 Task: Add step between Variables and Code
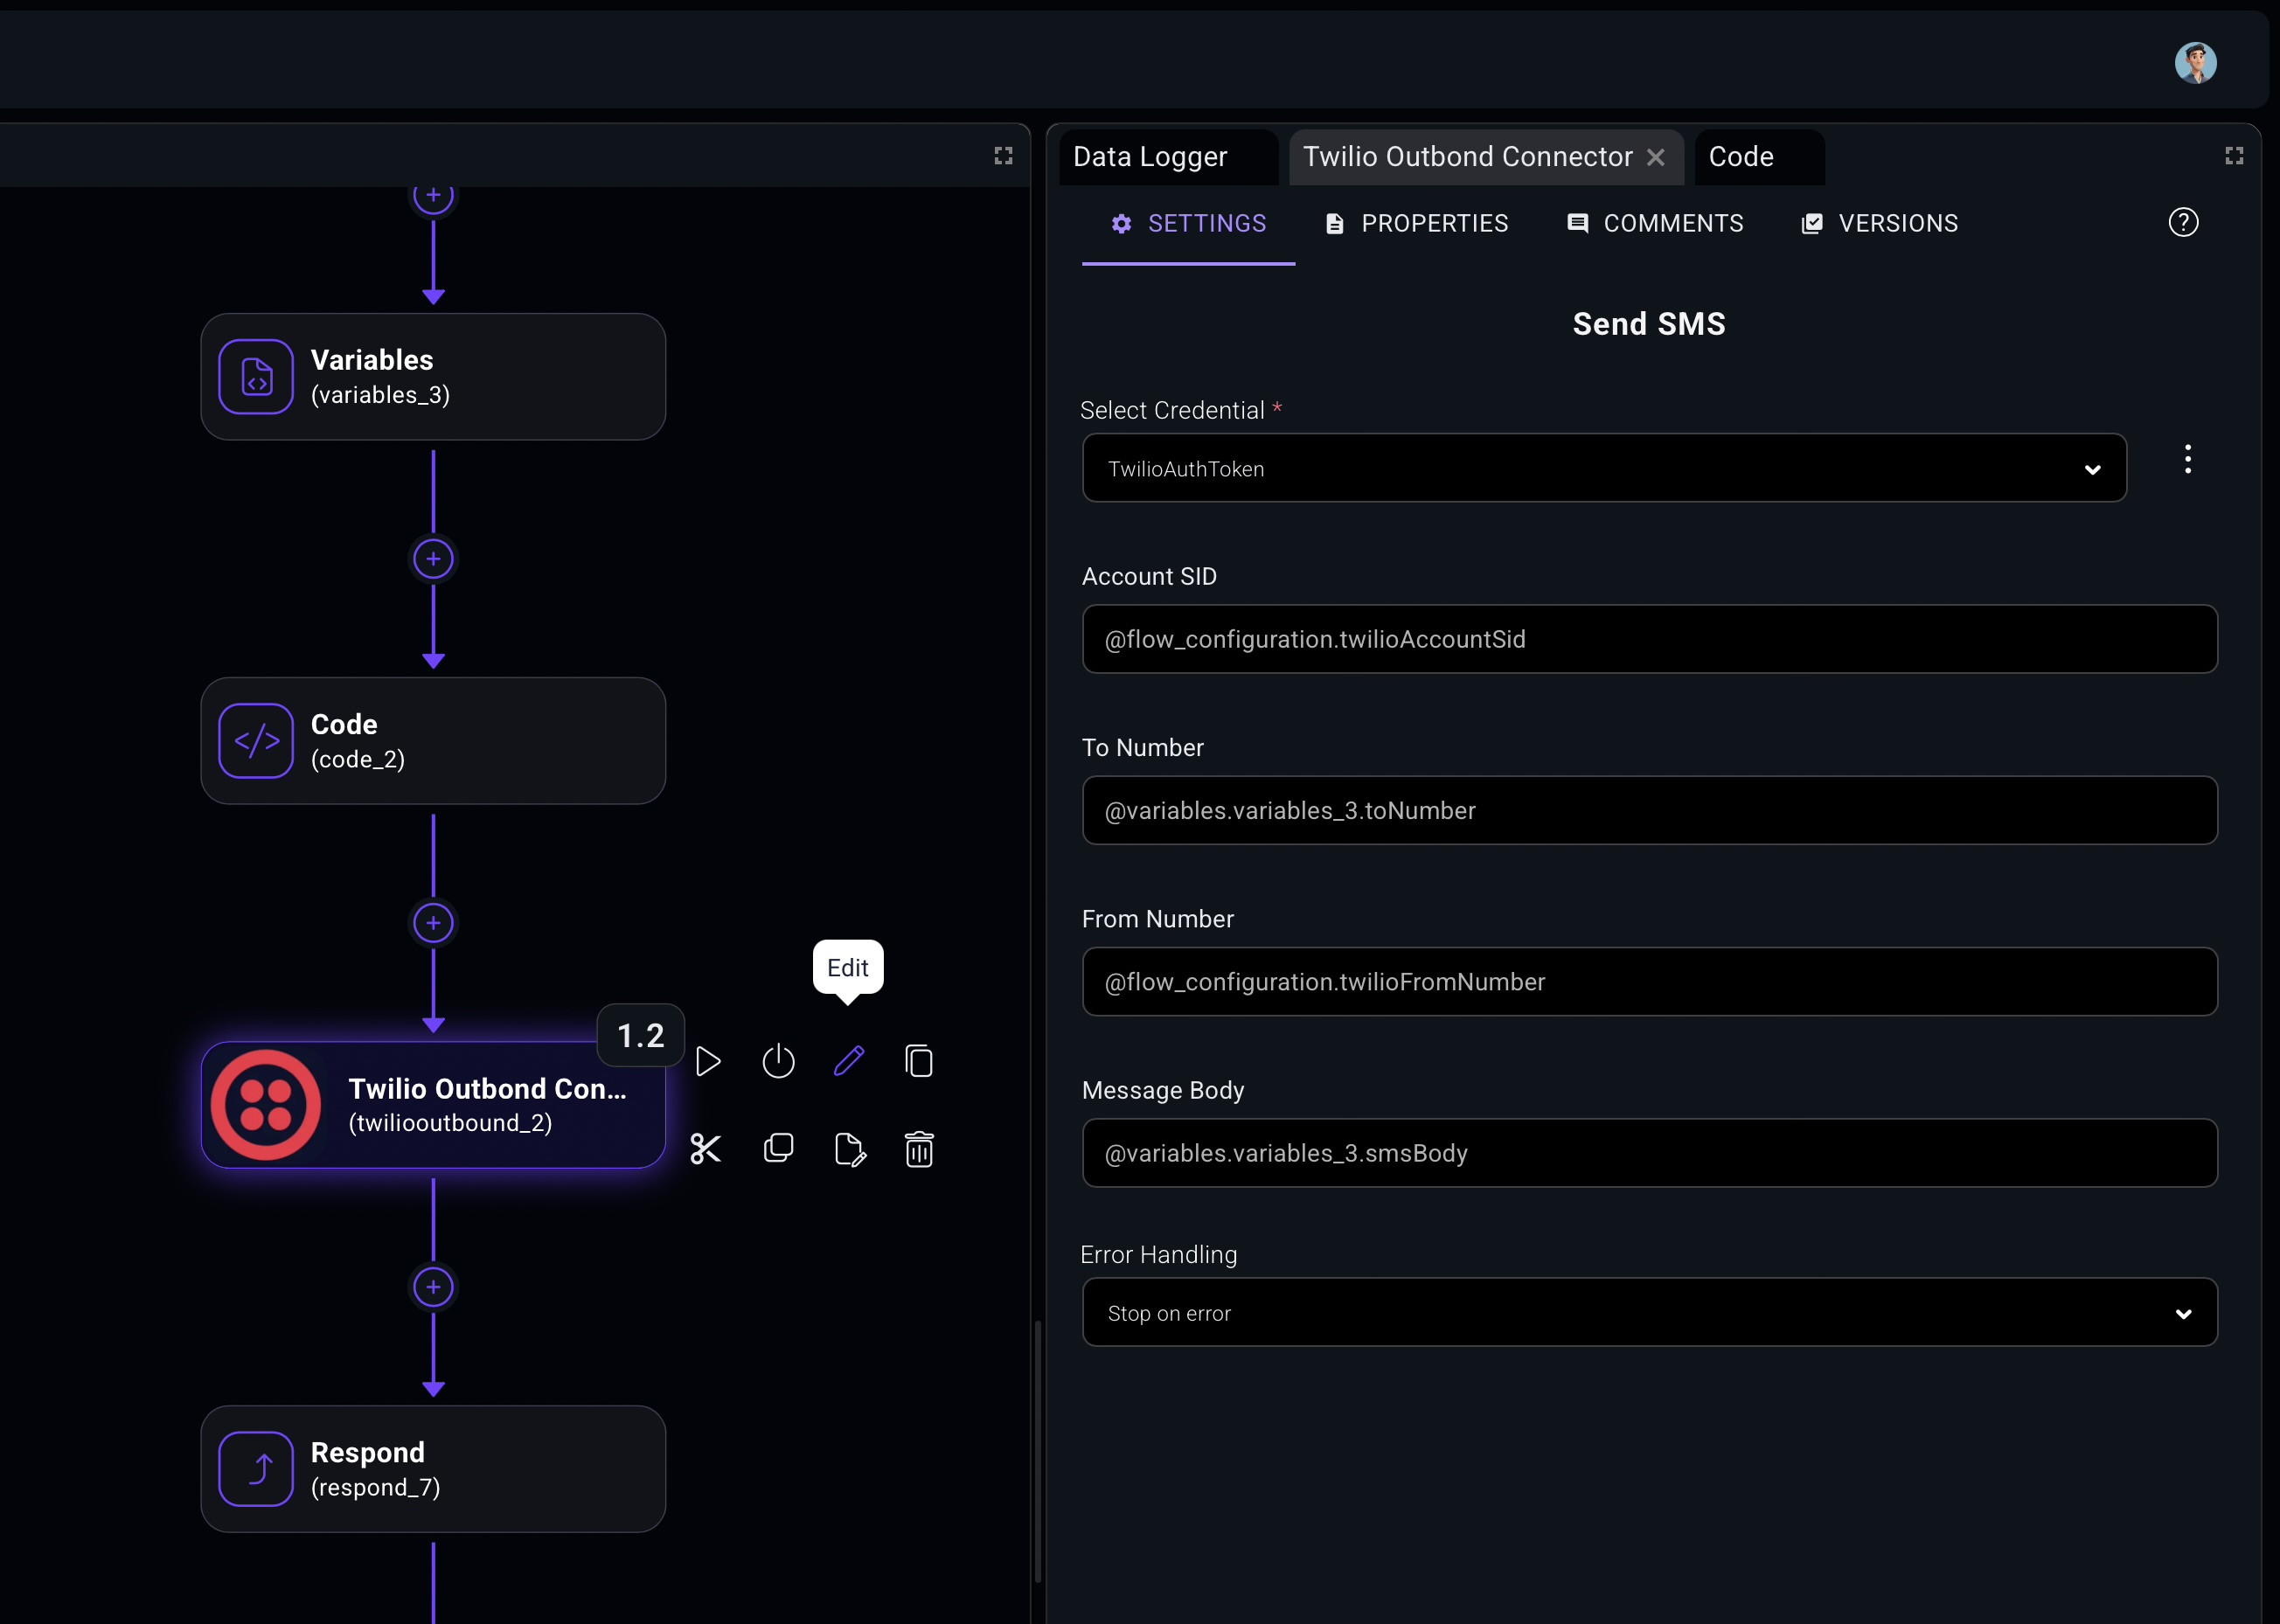tap(433, 559)
